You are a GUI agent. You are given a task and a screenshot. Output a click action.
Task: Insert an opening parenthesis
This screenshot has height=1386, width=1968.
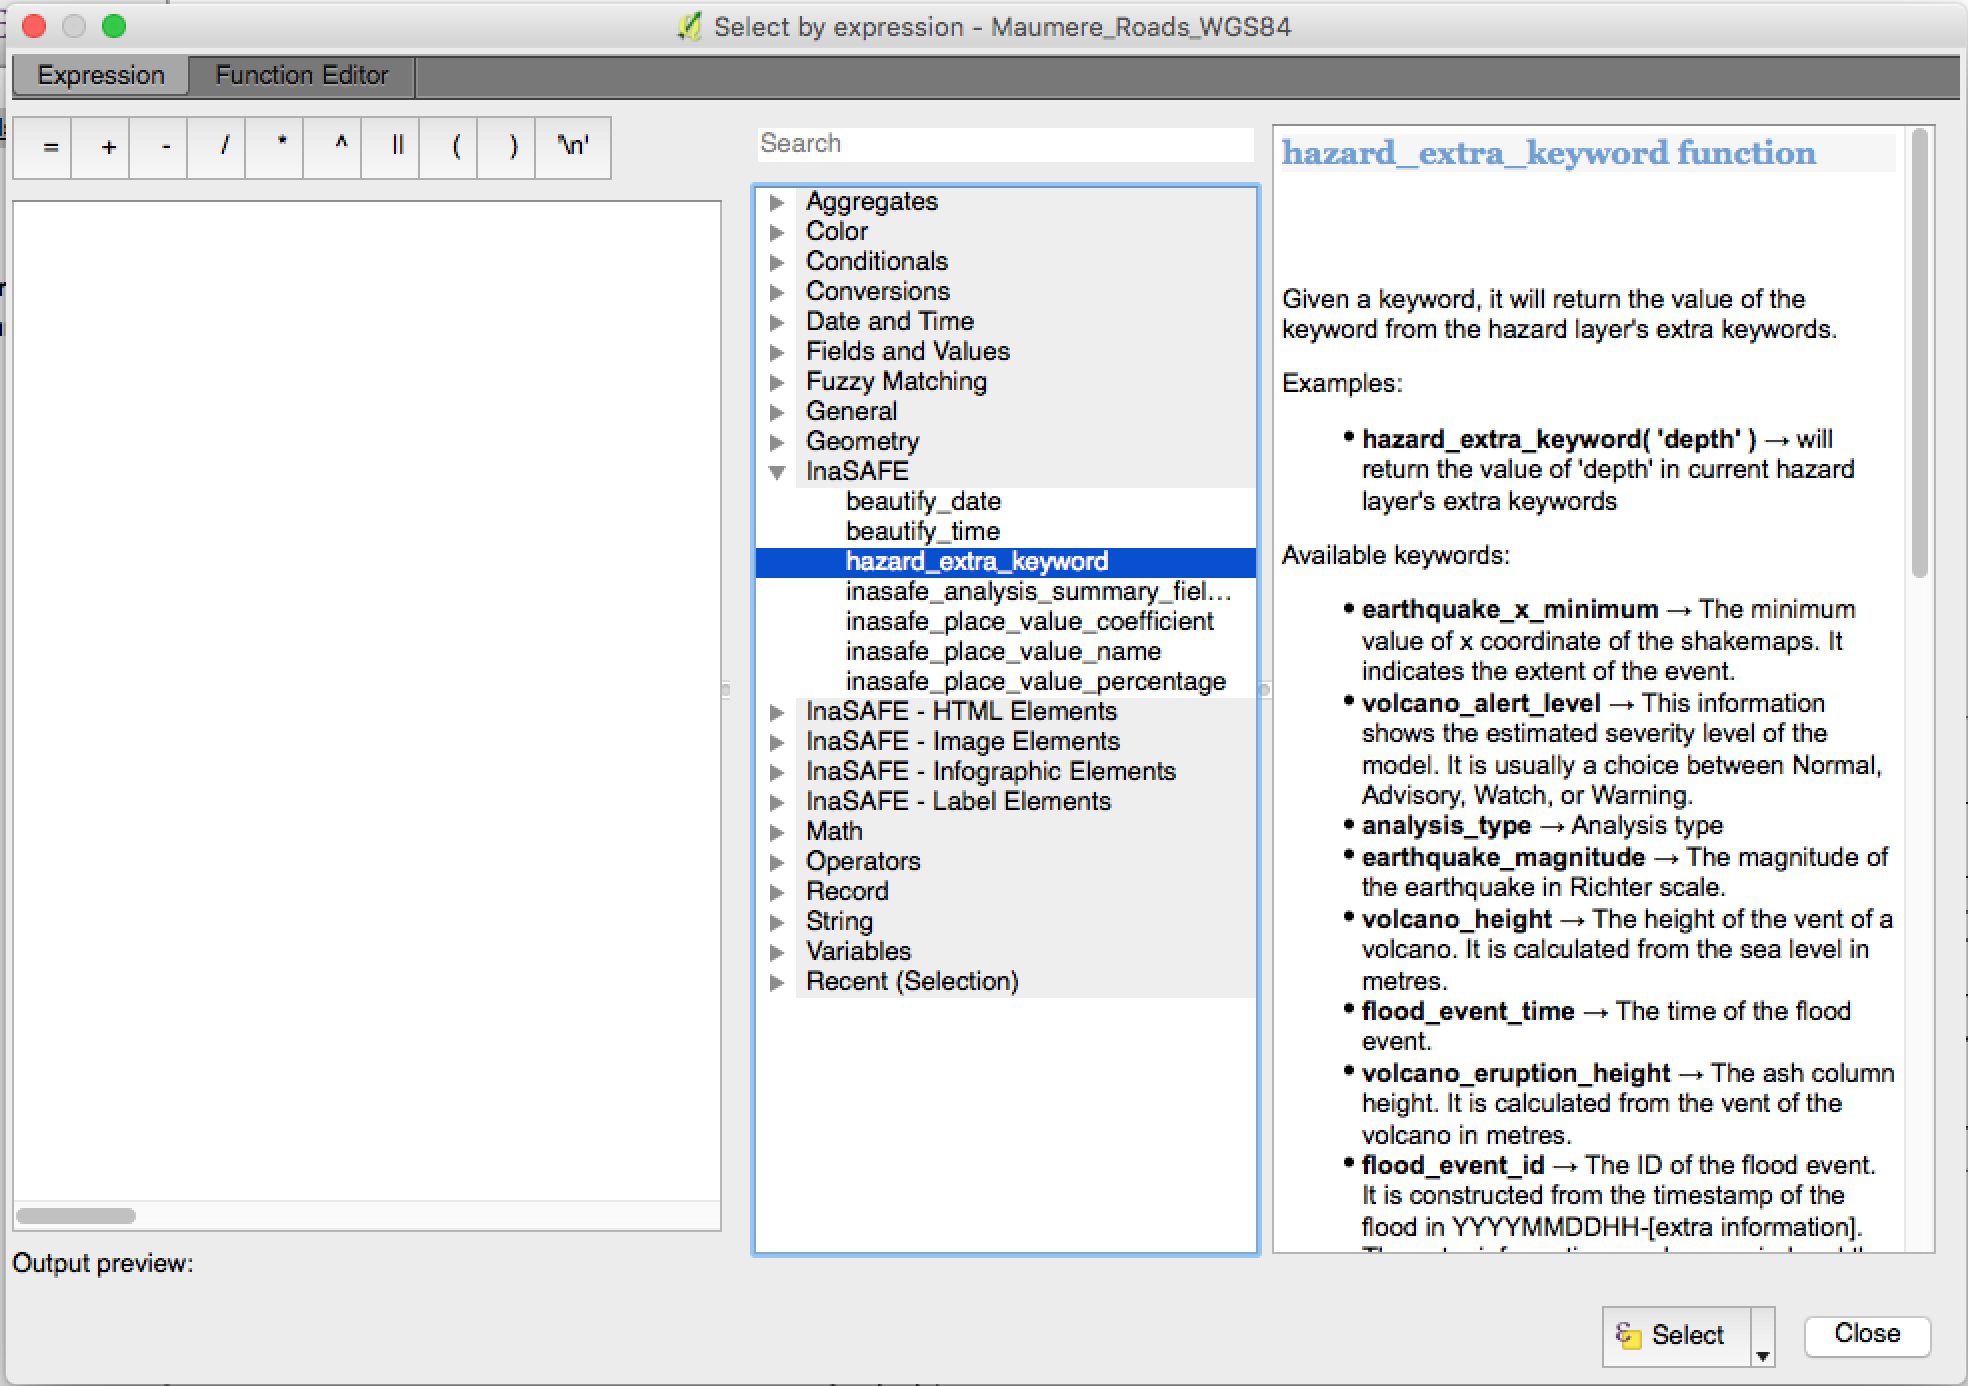[449, 148]
